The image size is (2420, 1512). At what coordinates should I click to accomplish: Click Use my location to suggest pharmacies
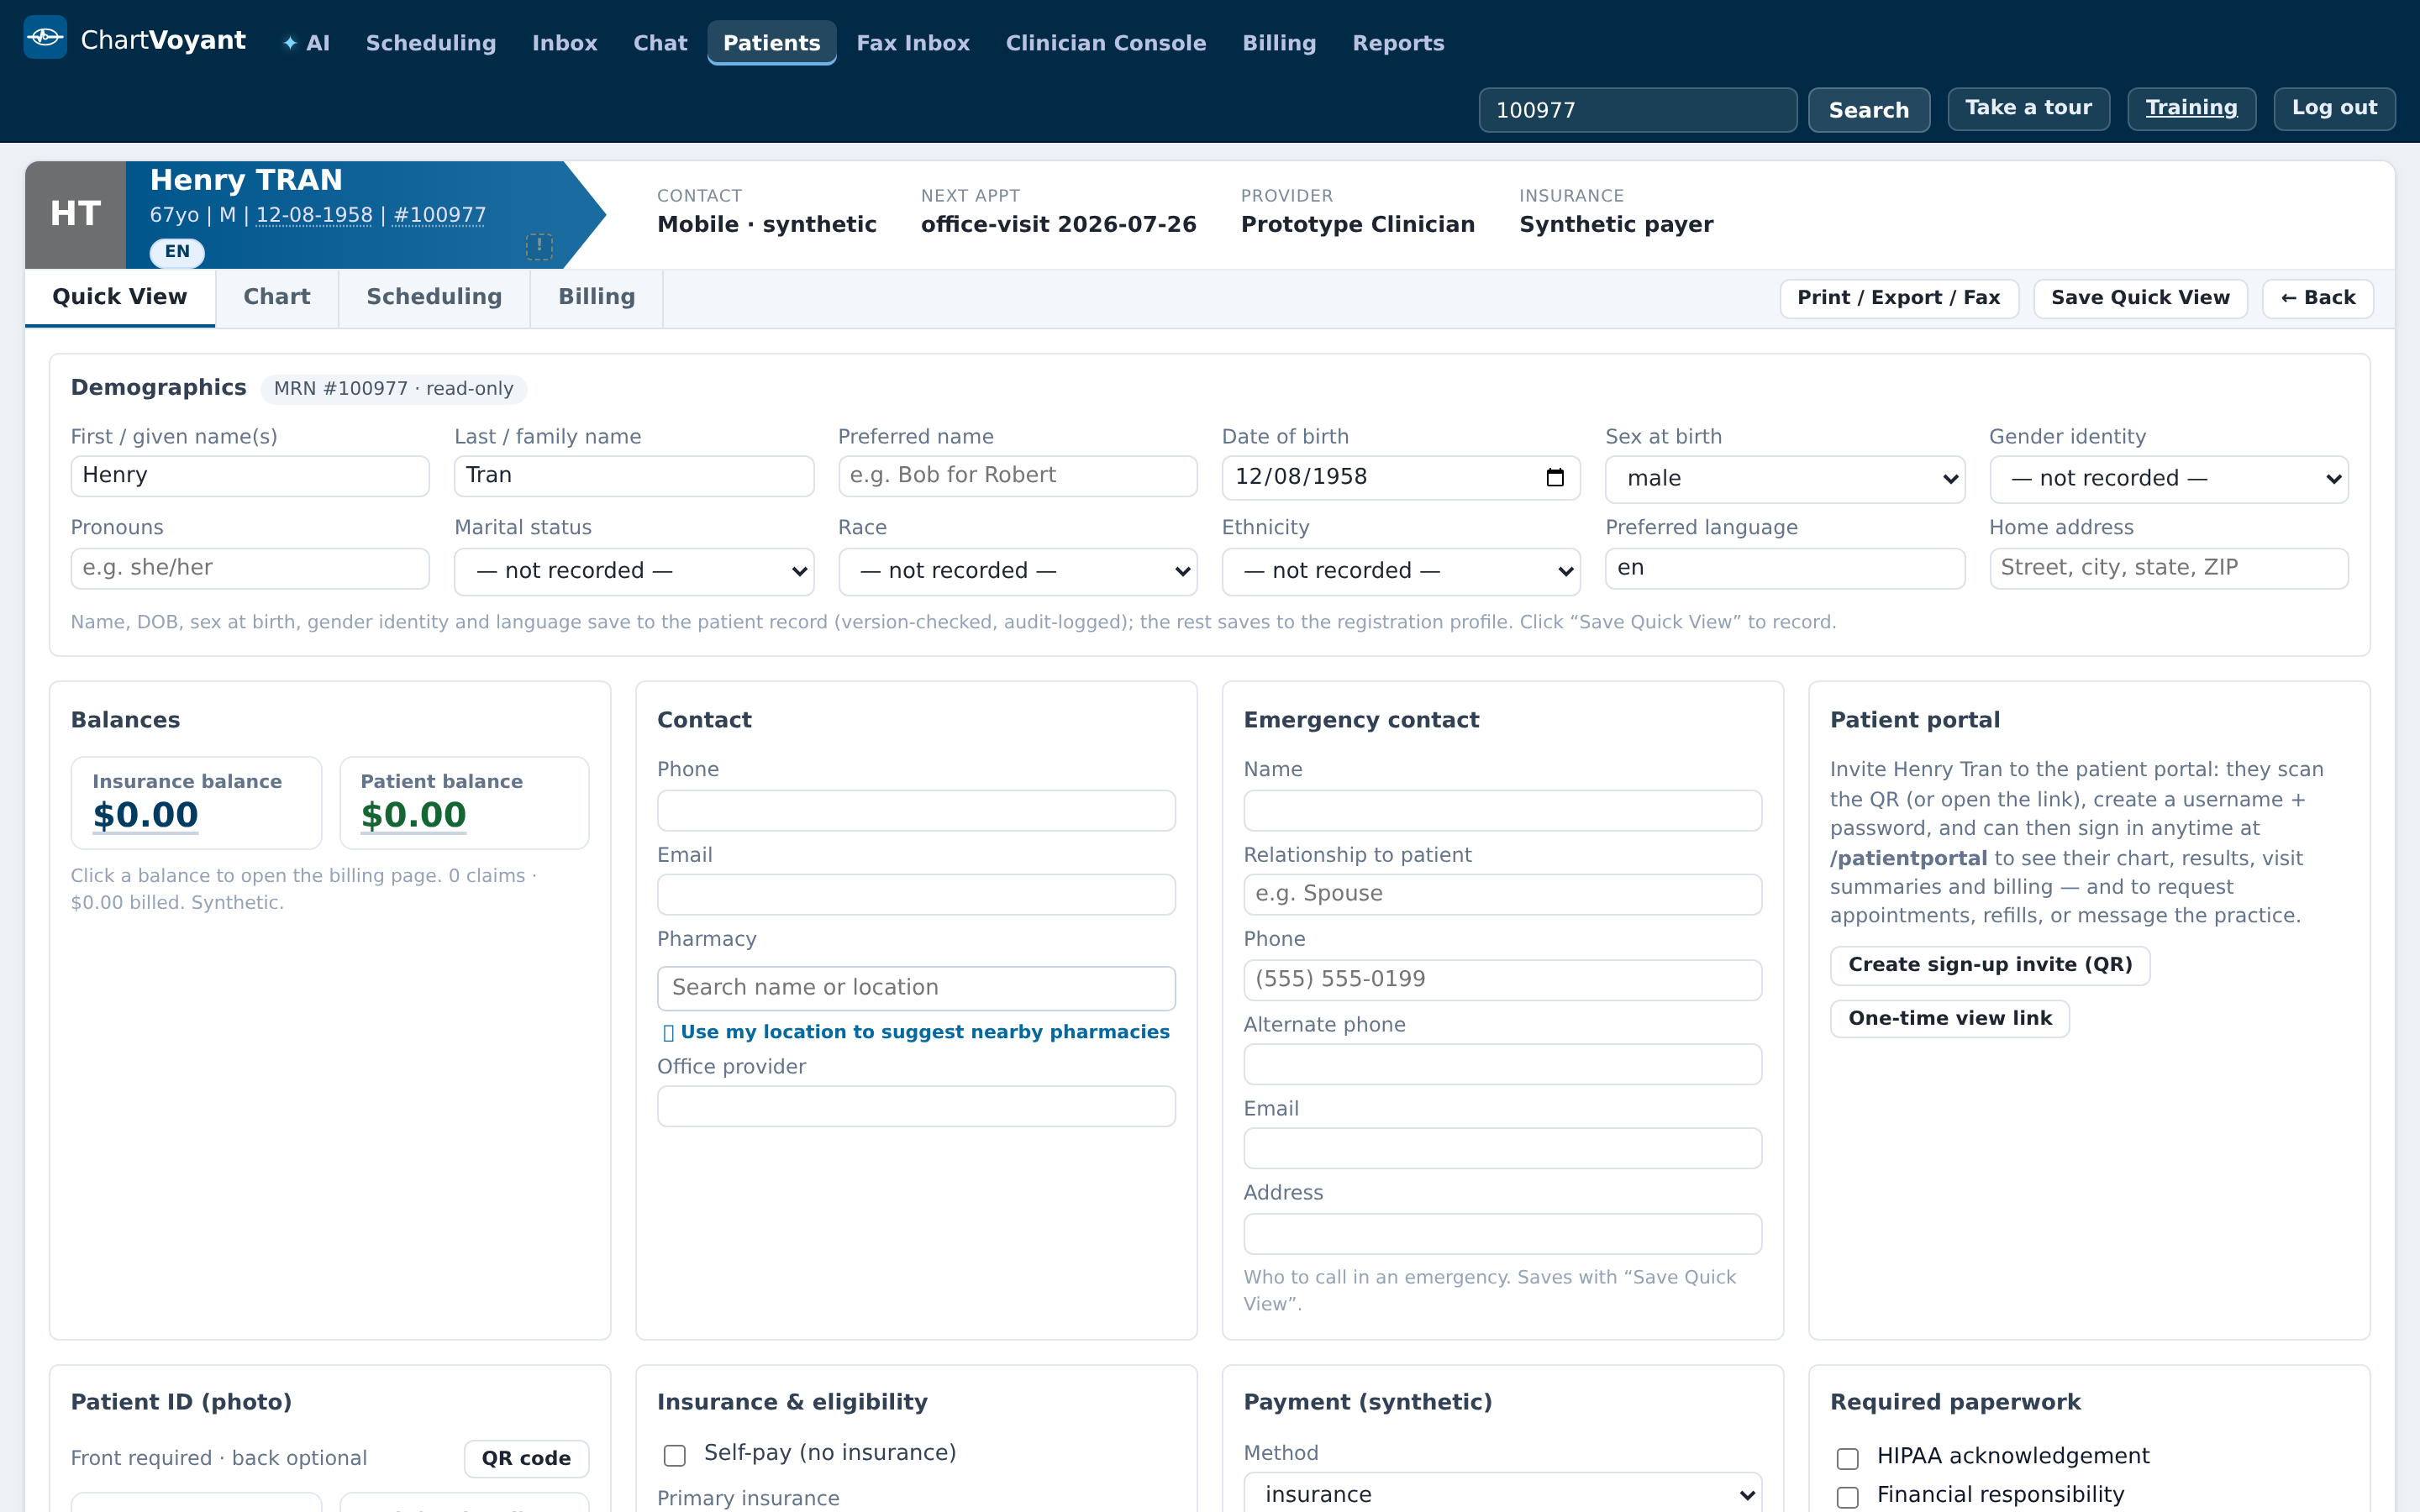[916, 1032]
